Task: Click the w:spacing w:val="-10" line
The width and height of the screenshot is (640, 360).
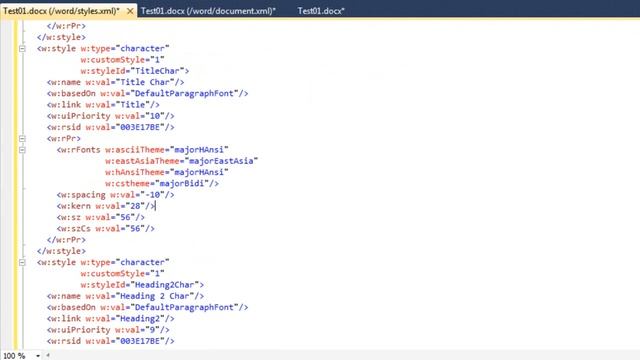Action: click(116, 195)
